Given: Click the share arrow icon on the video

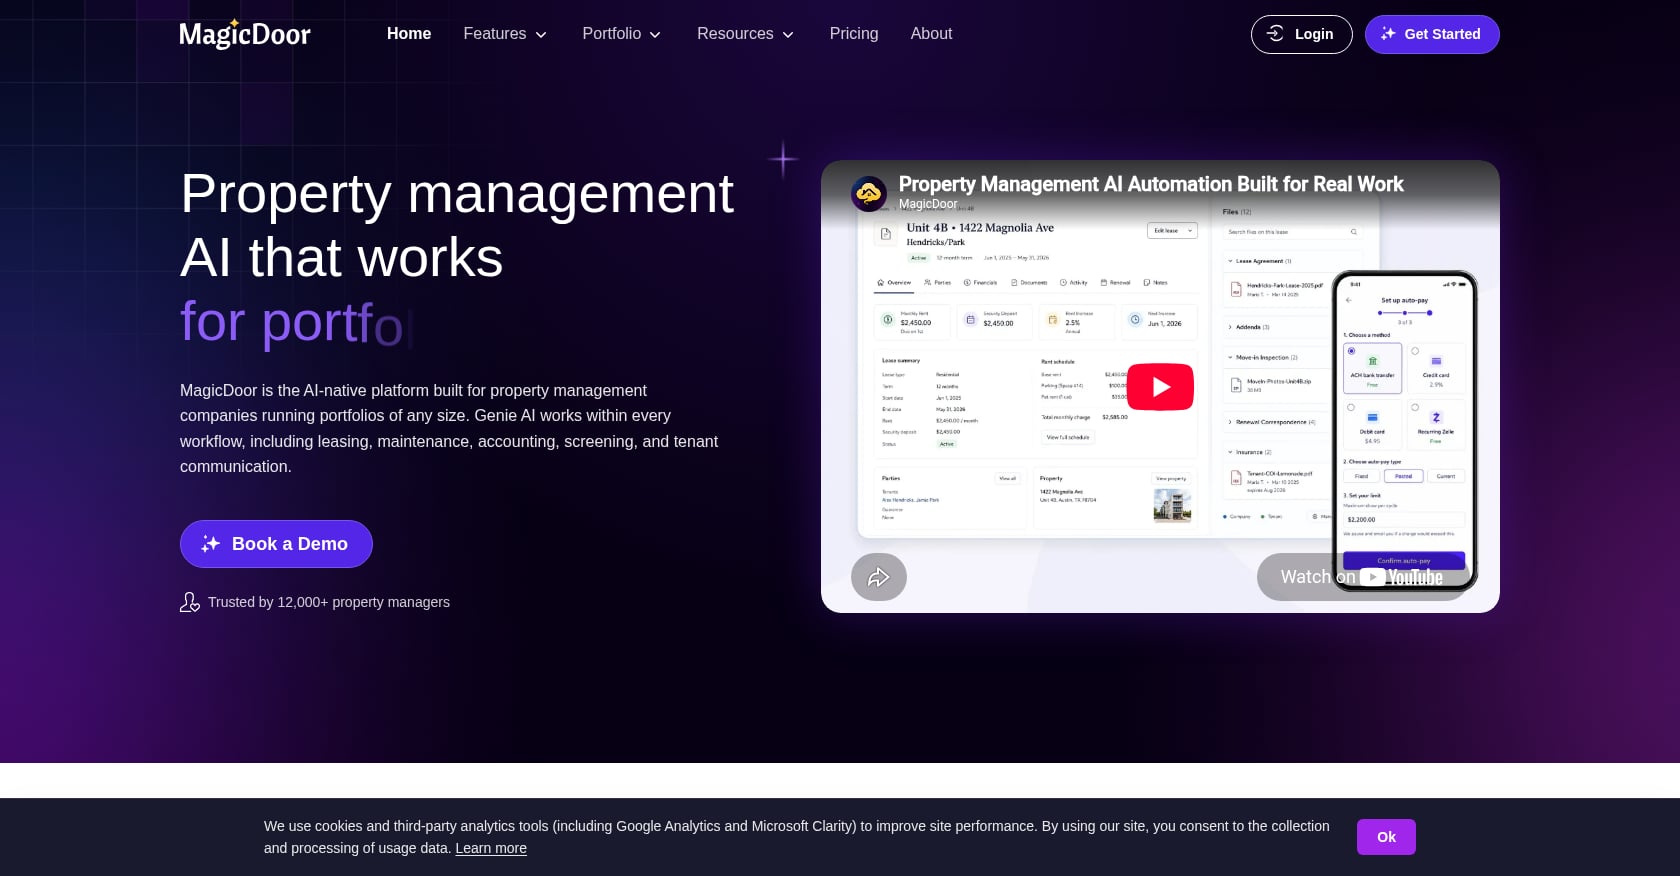Looking at the screenshot, I should 879,577.
